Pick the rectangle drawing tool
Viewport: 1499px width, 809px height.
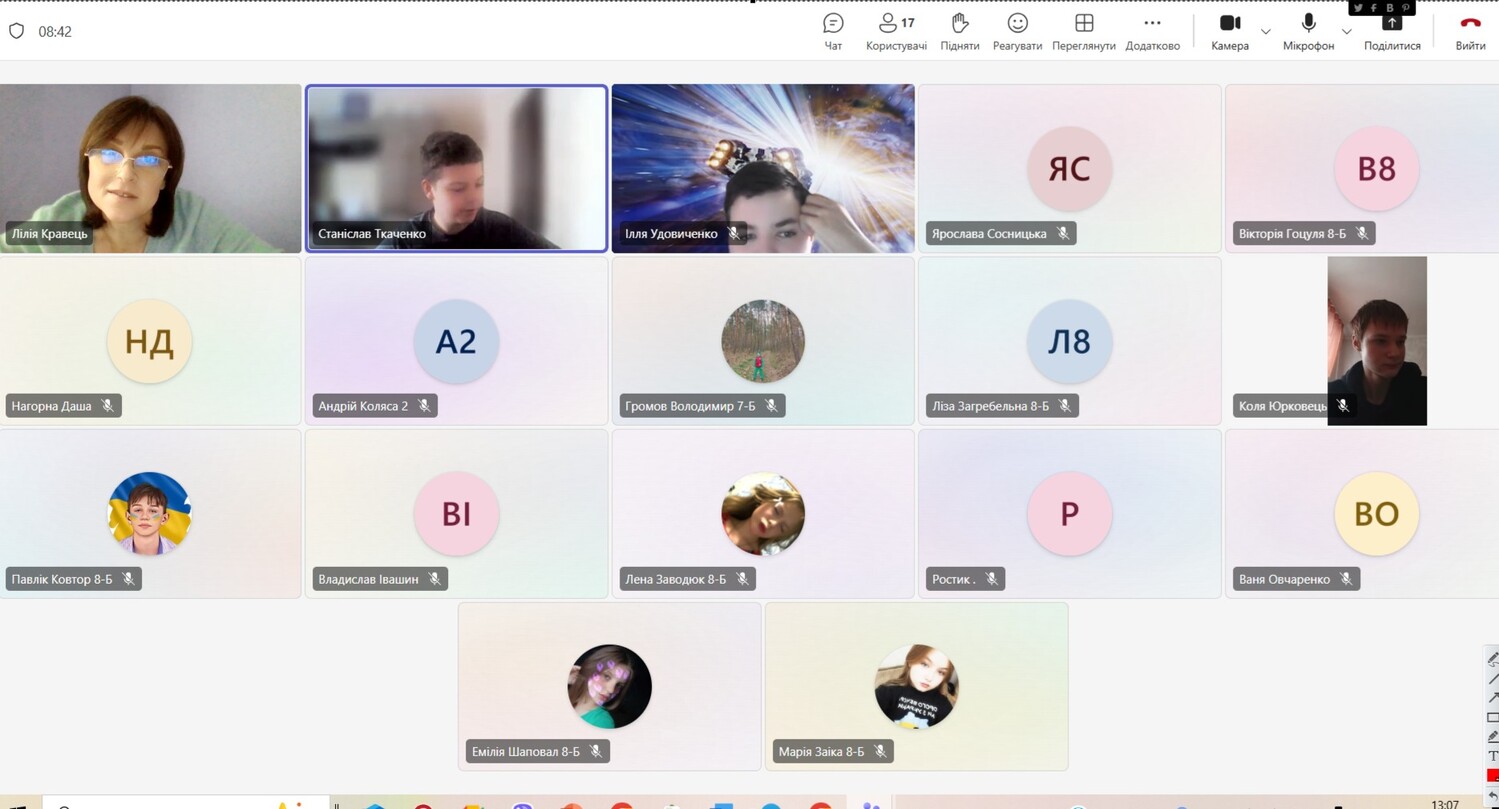tap(1493, 717)
